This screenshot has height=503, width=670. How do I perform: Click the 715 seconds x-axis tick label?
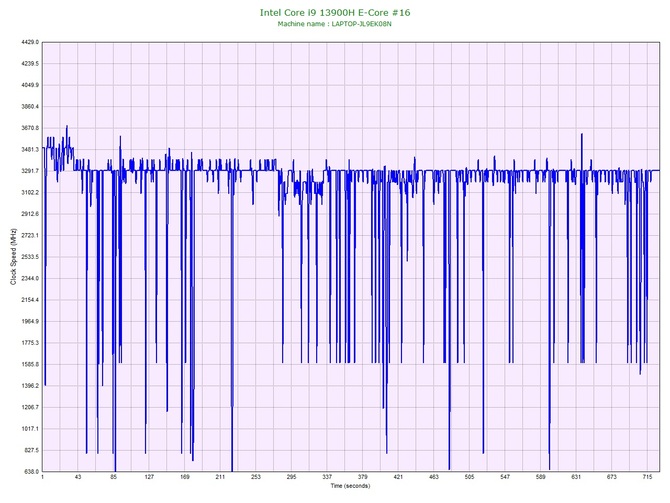pos(647,477)
